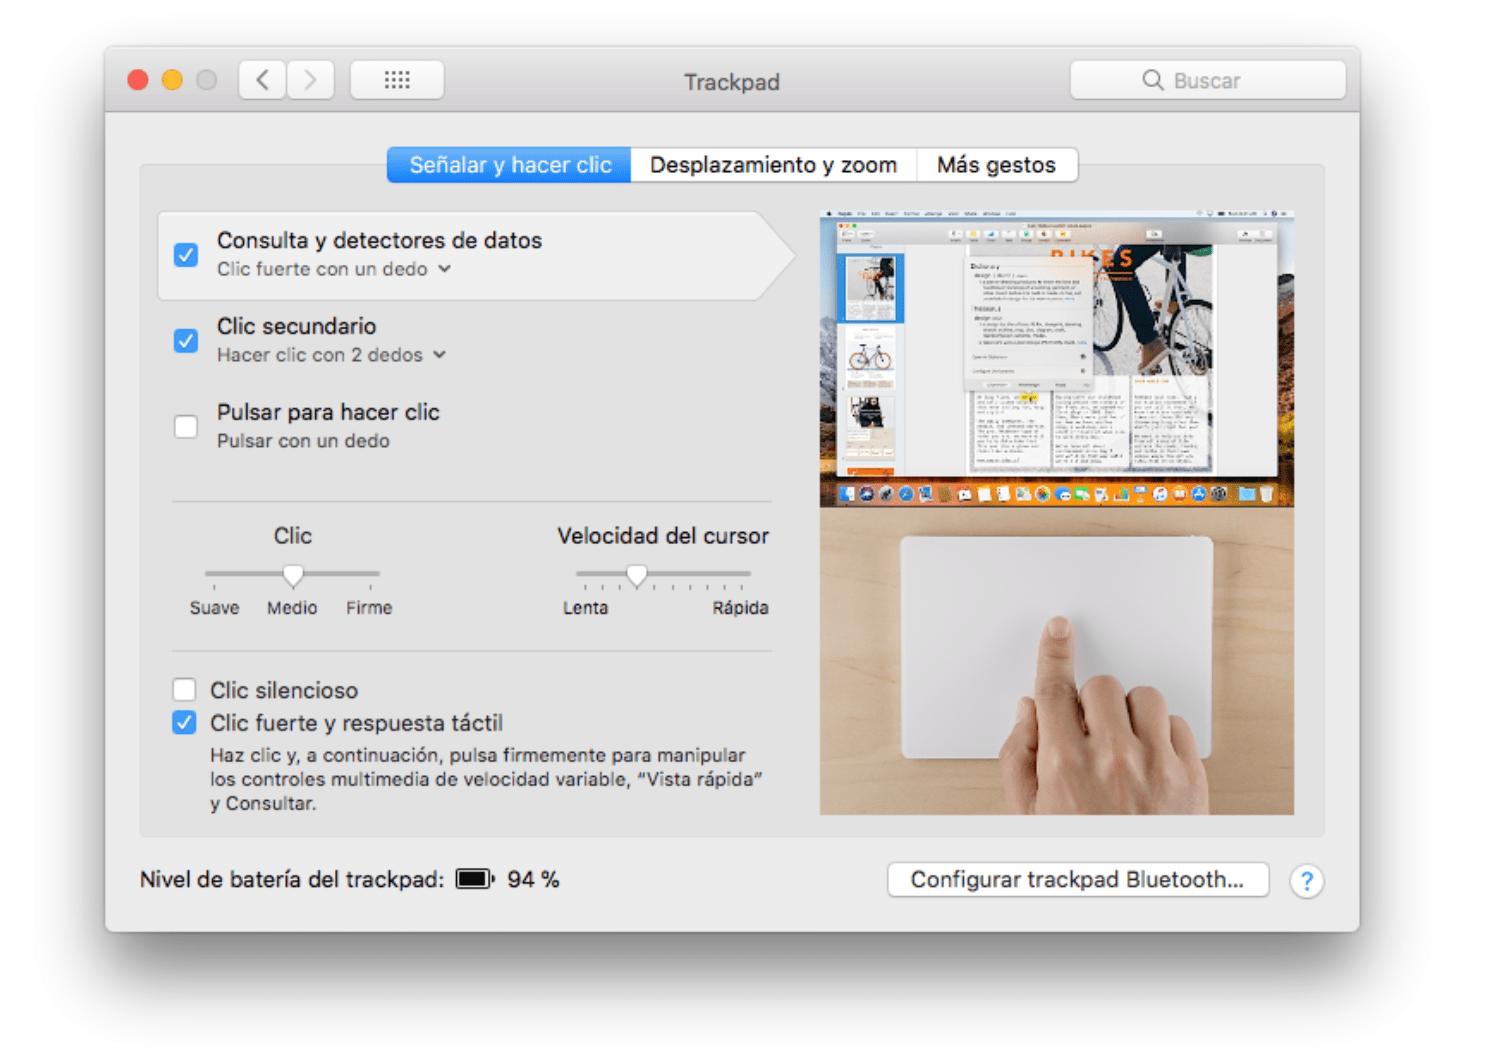Switch to Desplazamiento y zoom tab
1500x1056 pixels.
(774, 165)
